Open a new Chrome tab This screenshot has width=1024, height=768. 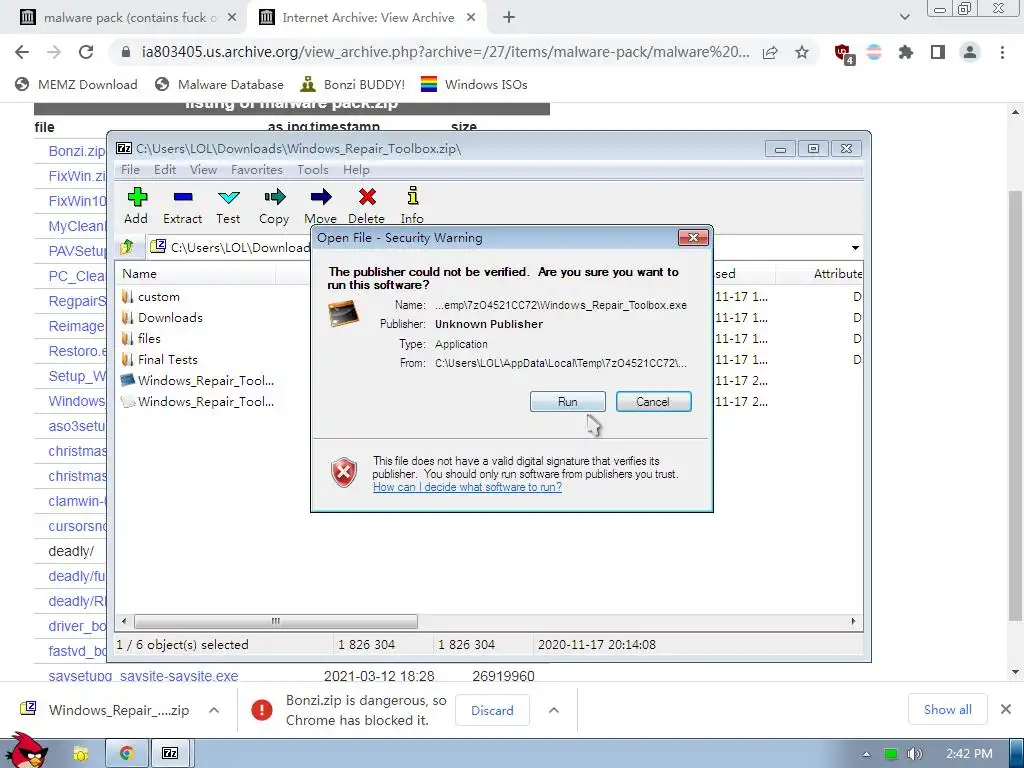pyautogui.click(x=509, y=18)
